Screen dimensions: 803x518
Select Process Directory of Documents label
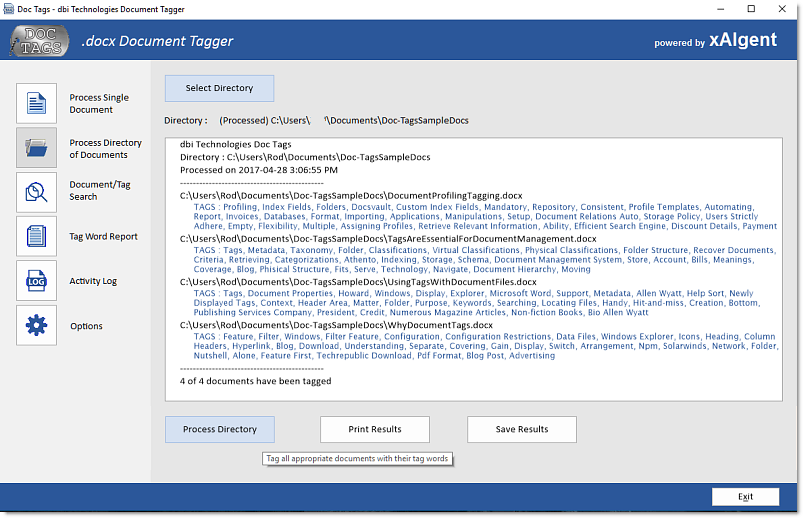tap(105, 149)
